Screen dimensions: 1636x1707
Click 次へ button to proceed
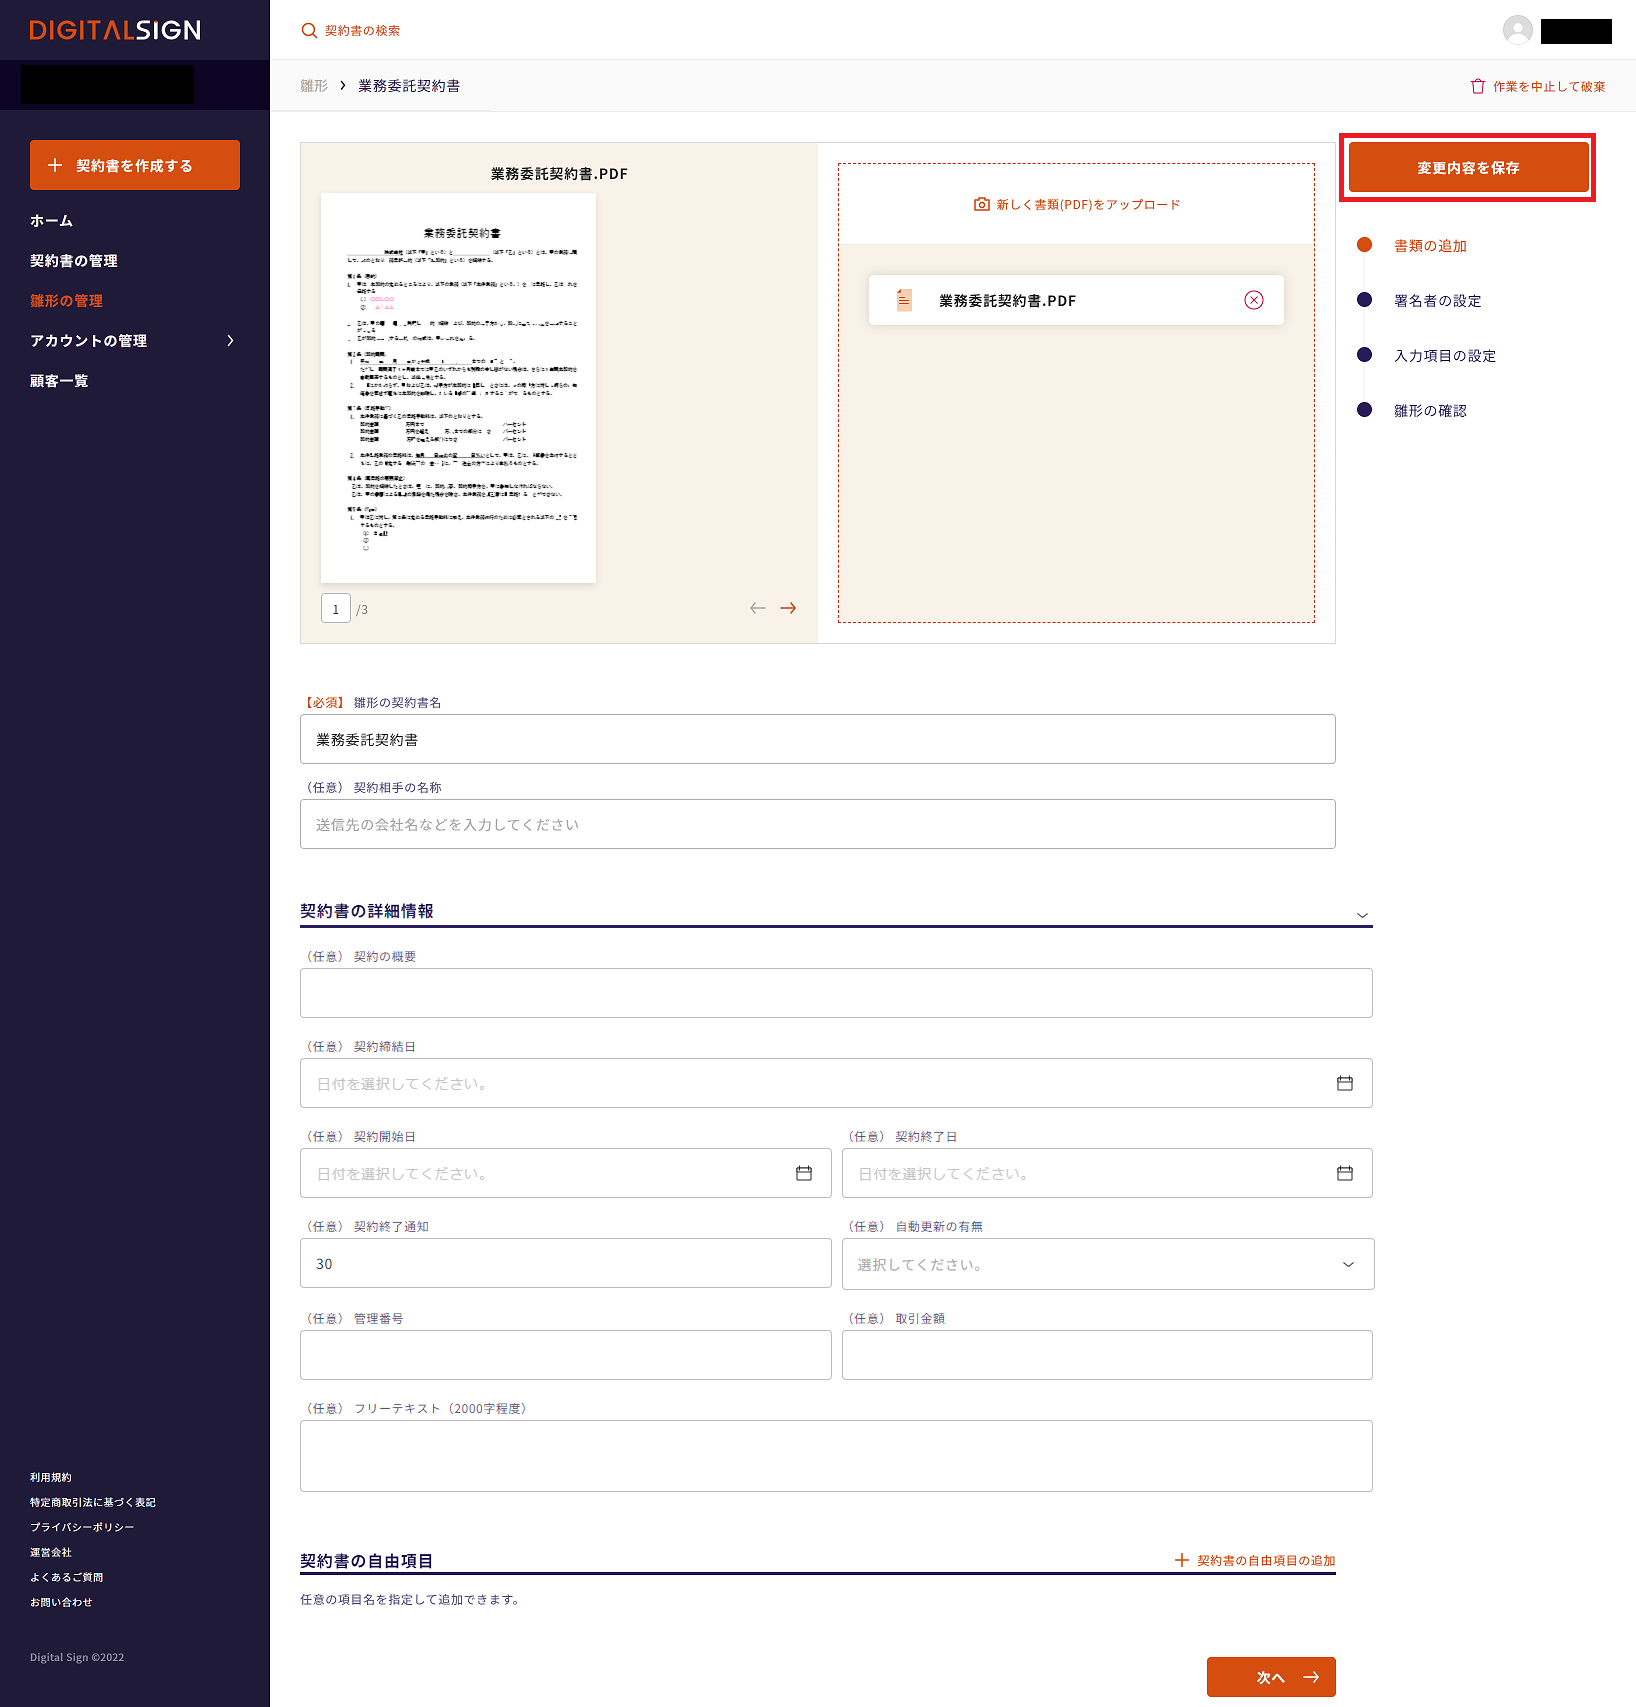pos(1270,1677)
